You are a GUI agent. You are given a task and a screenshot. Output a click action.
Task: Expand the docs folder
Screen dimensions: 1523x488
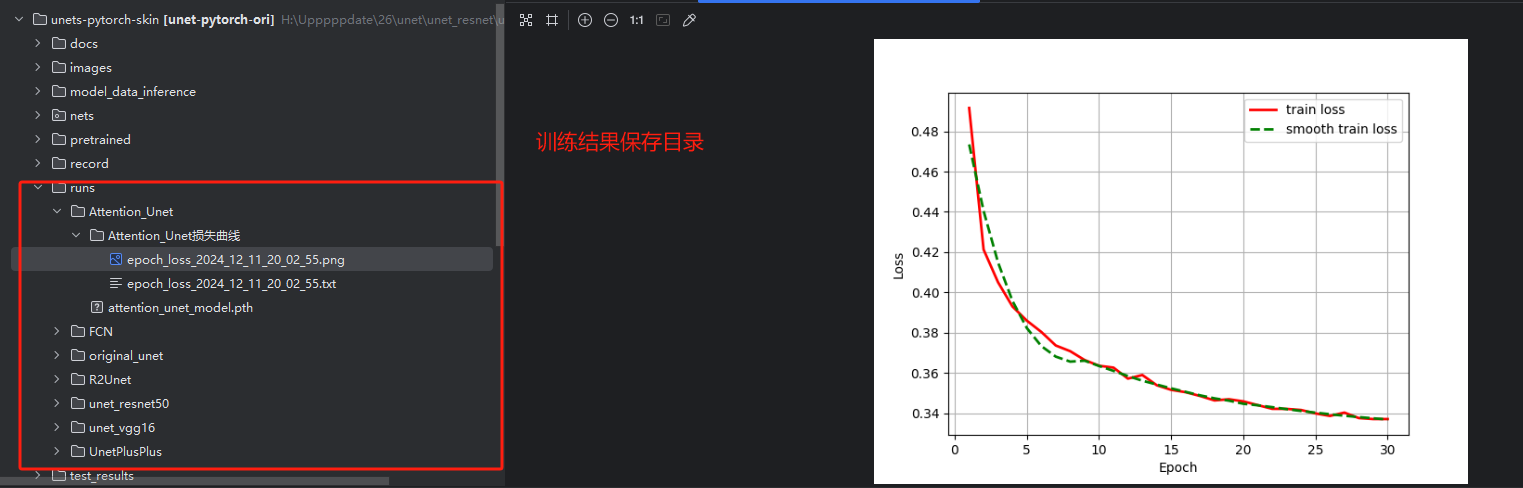pyautogui.click(x=38, y=43)
